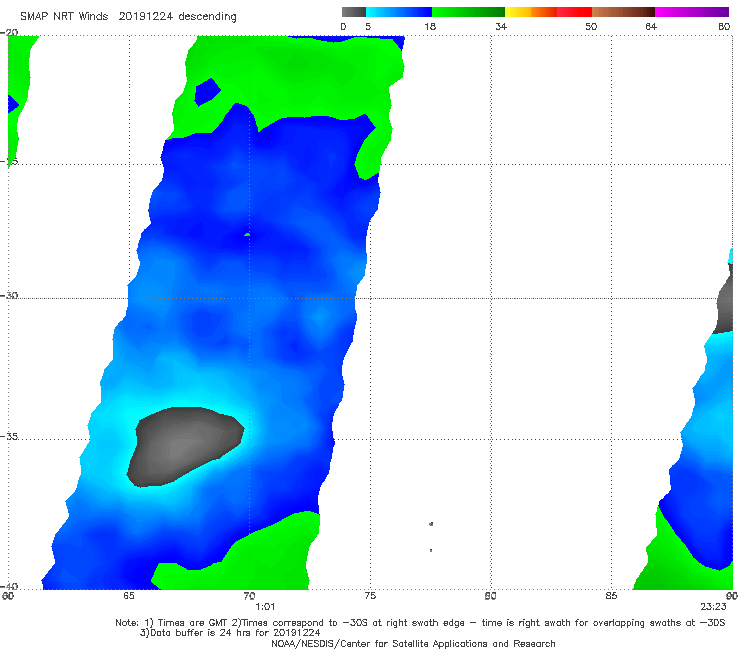Click the red segment of the color bar

pos(574,12)
